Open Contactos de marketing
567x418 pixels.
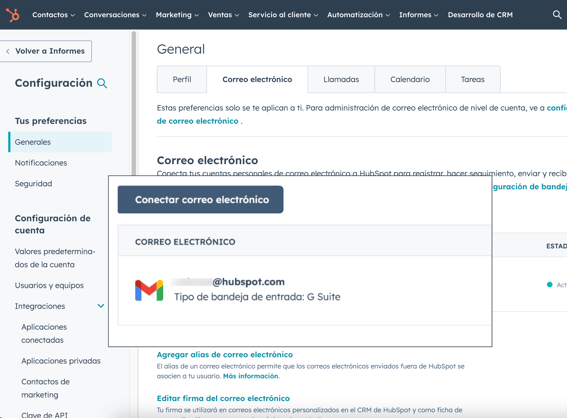click(45, 388)
